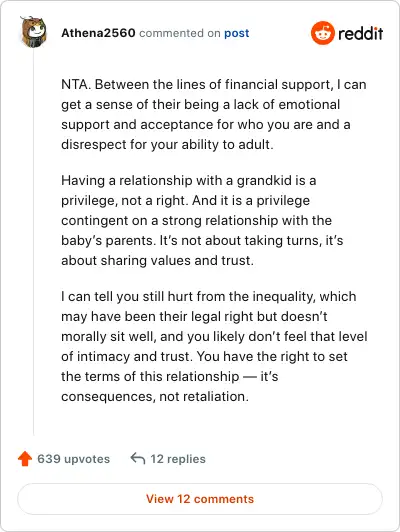Screen dimensions: 400x532
Task: Open the "12 replies" label
Action: (178, 459)
